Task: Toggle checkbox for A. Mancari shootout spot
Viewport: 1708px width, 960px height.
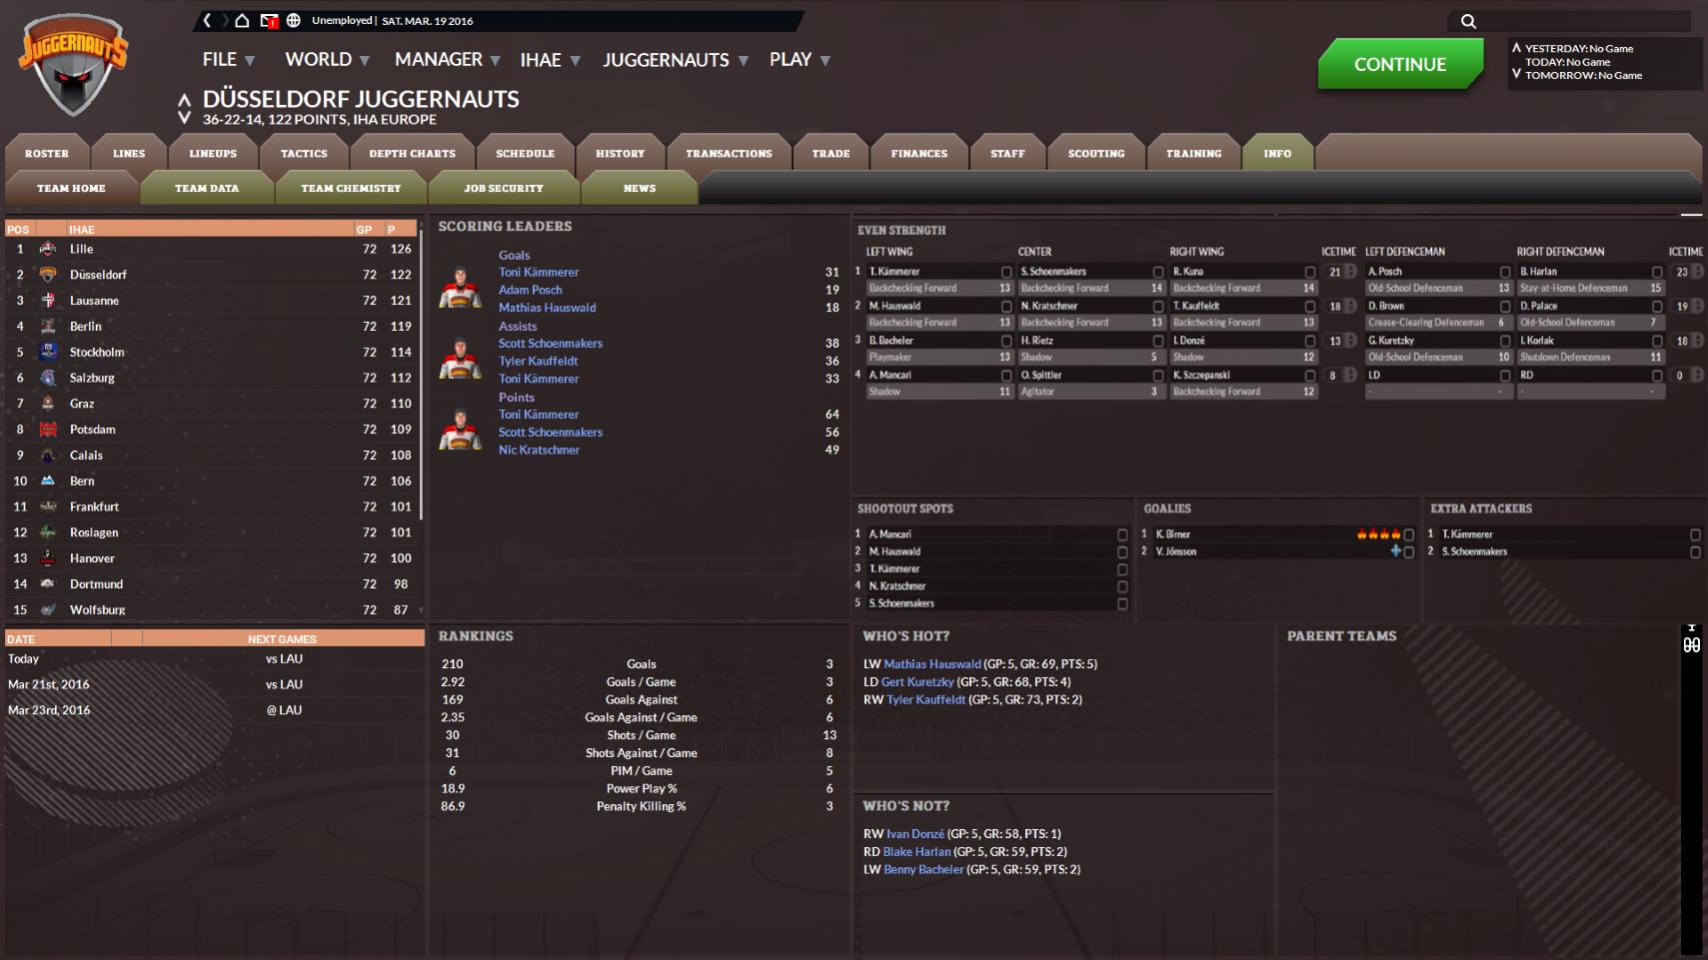Action: click(x=1122, y=535)
